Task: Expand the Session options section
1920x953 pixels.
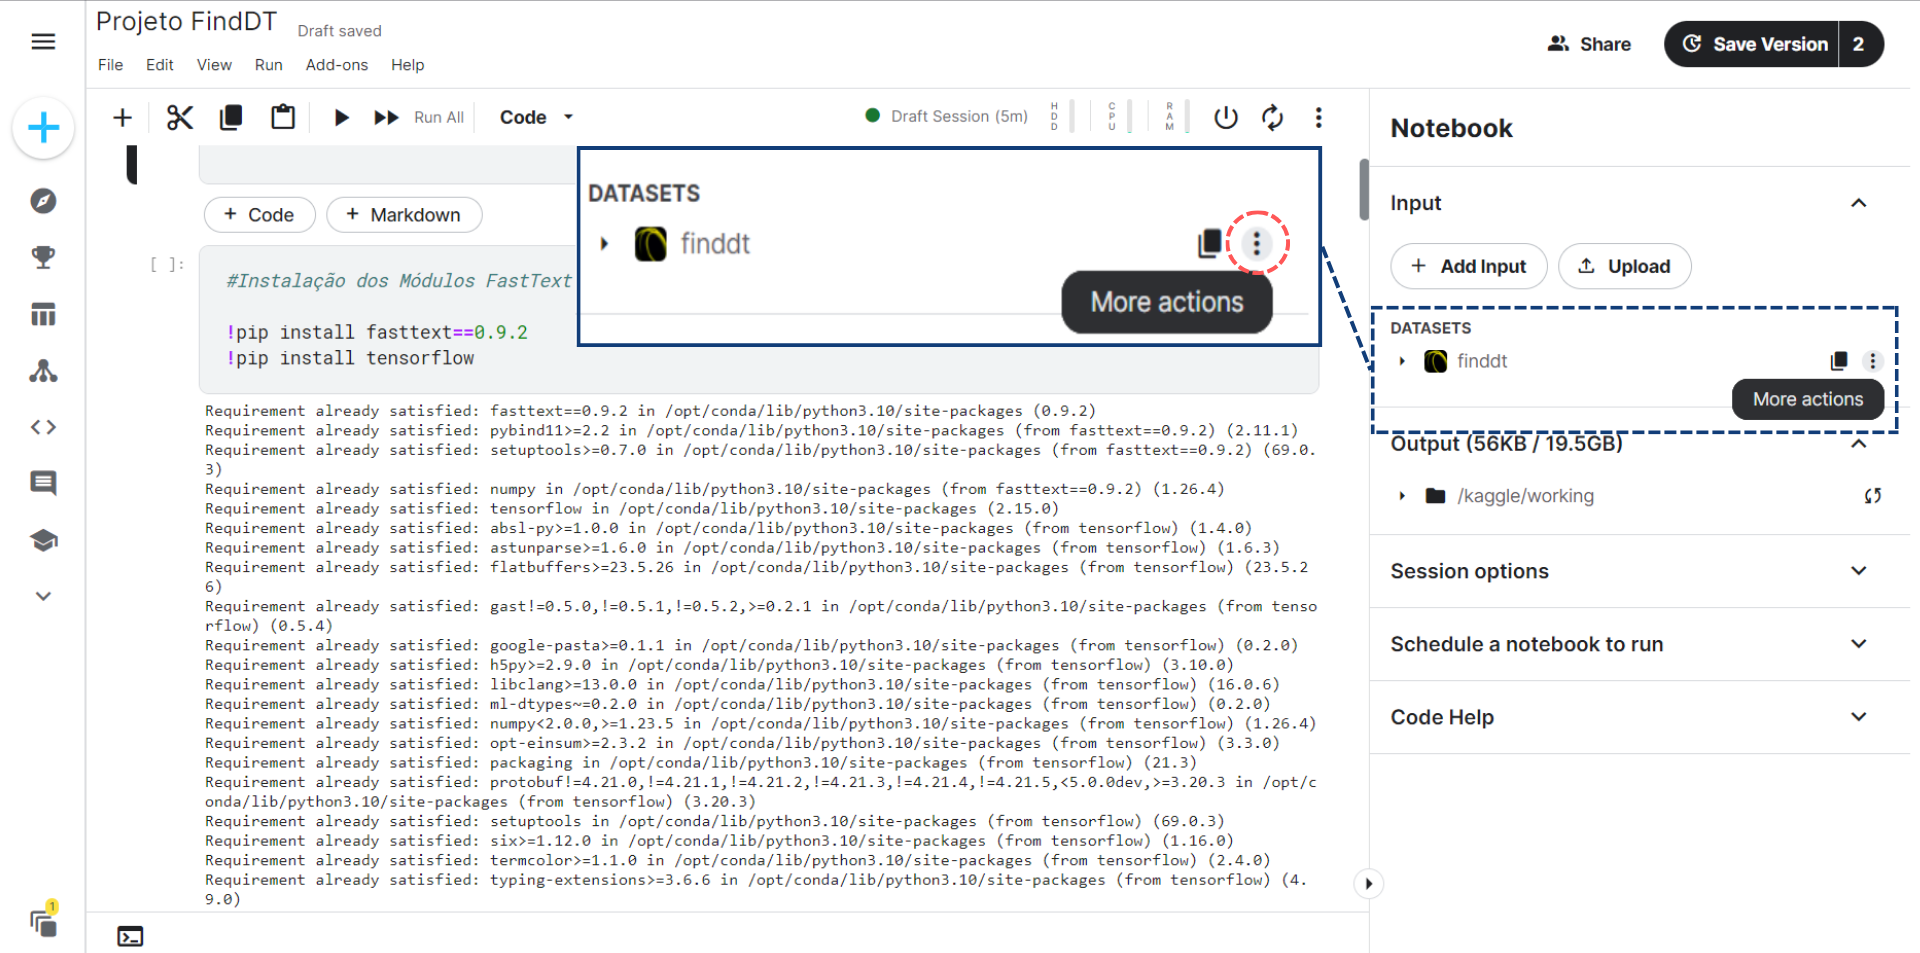Action: point(1858,571)
